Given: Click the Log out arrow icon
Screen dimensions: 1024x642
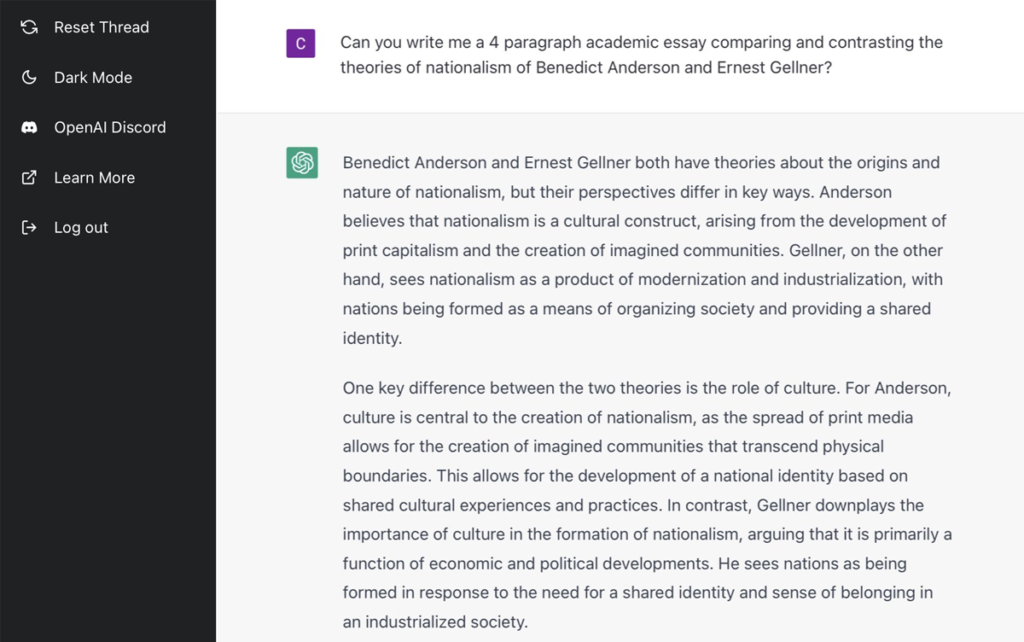Looking at the screenshot, I should click(x=29, y=227).
